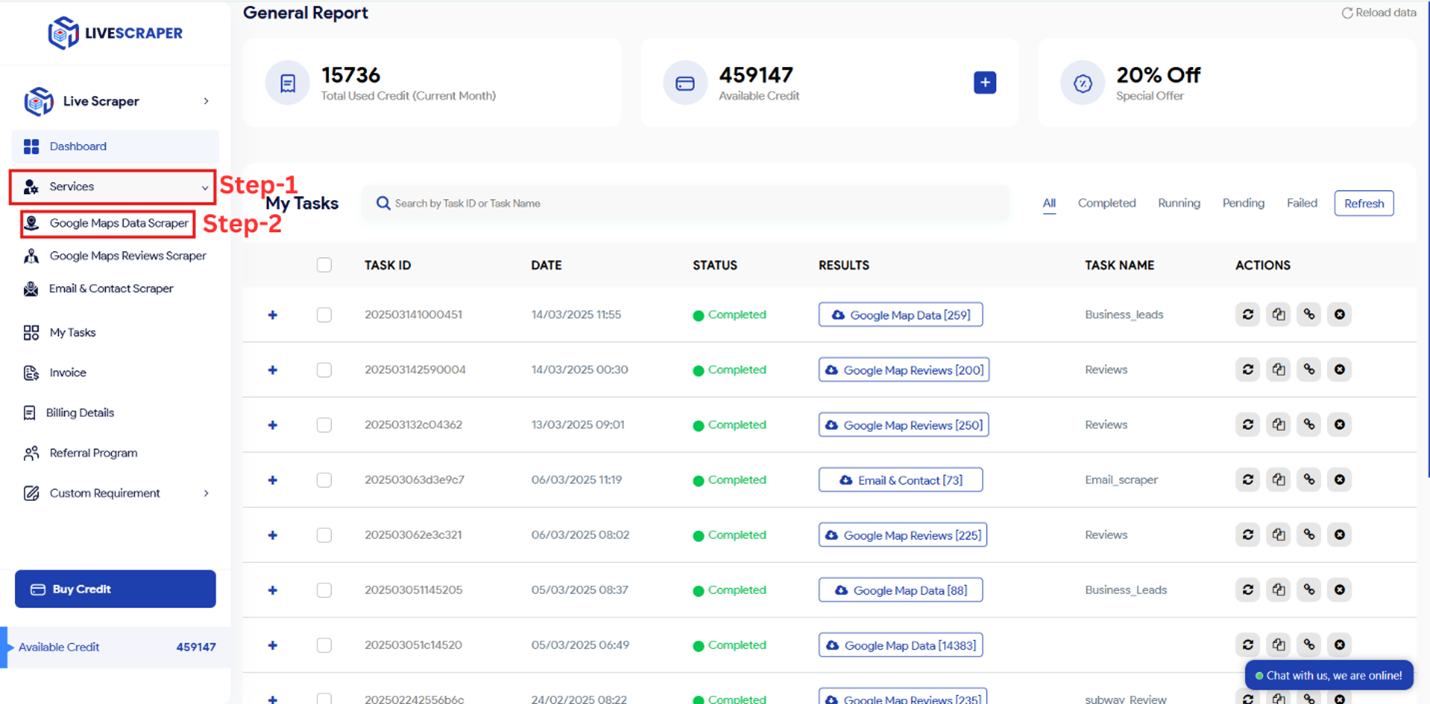Download Google Map Data [259] results

[901, 314]
